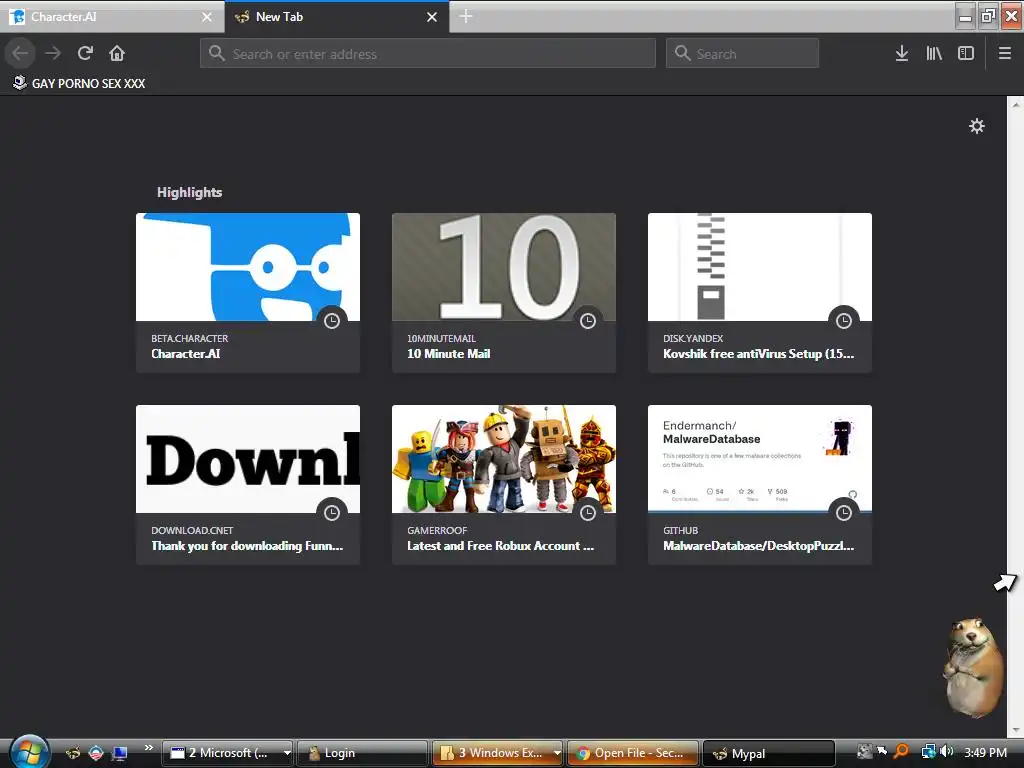Click the gopher desktop character
The width and height of the screenshot is (1024, 768).
tap(974, 666)
